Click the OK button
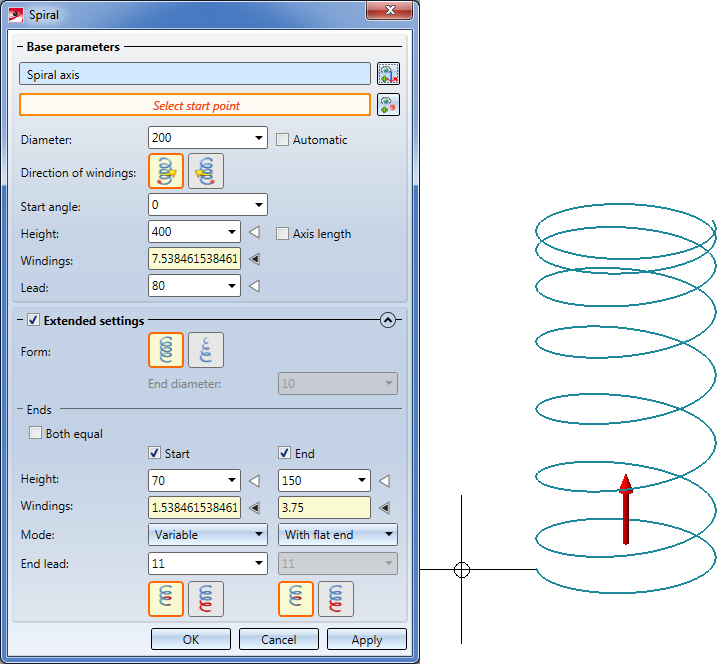The width and height of the screenshot is (720, 666). (191, 639)
